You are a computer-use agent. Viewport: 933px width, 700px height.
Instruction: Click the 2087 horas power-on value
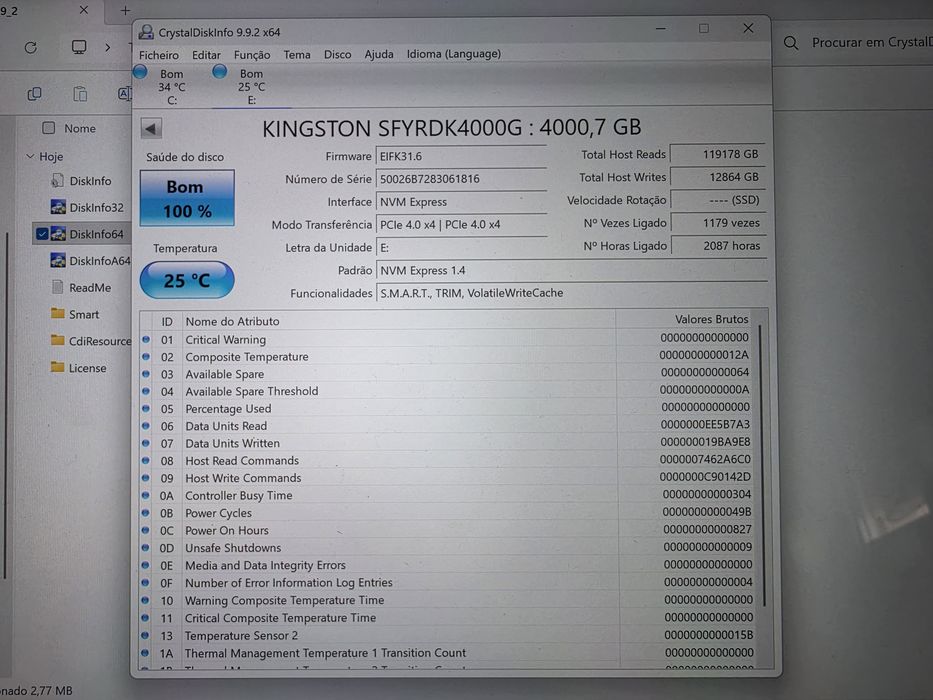click(x=718, y=245)
